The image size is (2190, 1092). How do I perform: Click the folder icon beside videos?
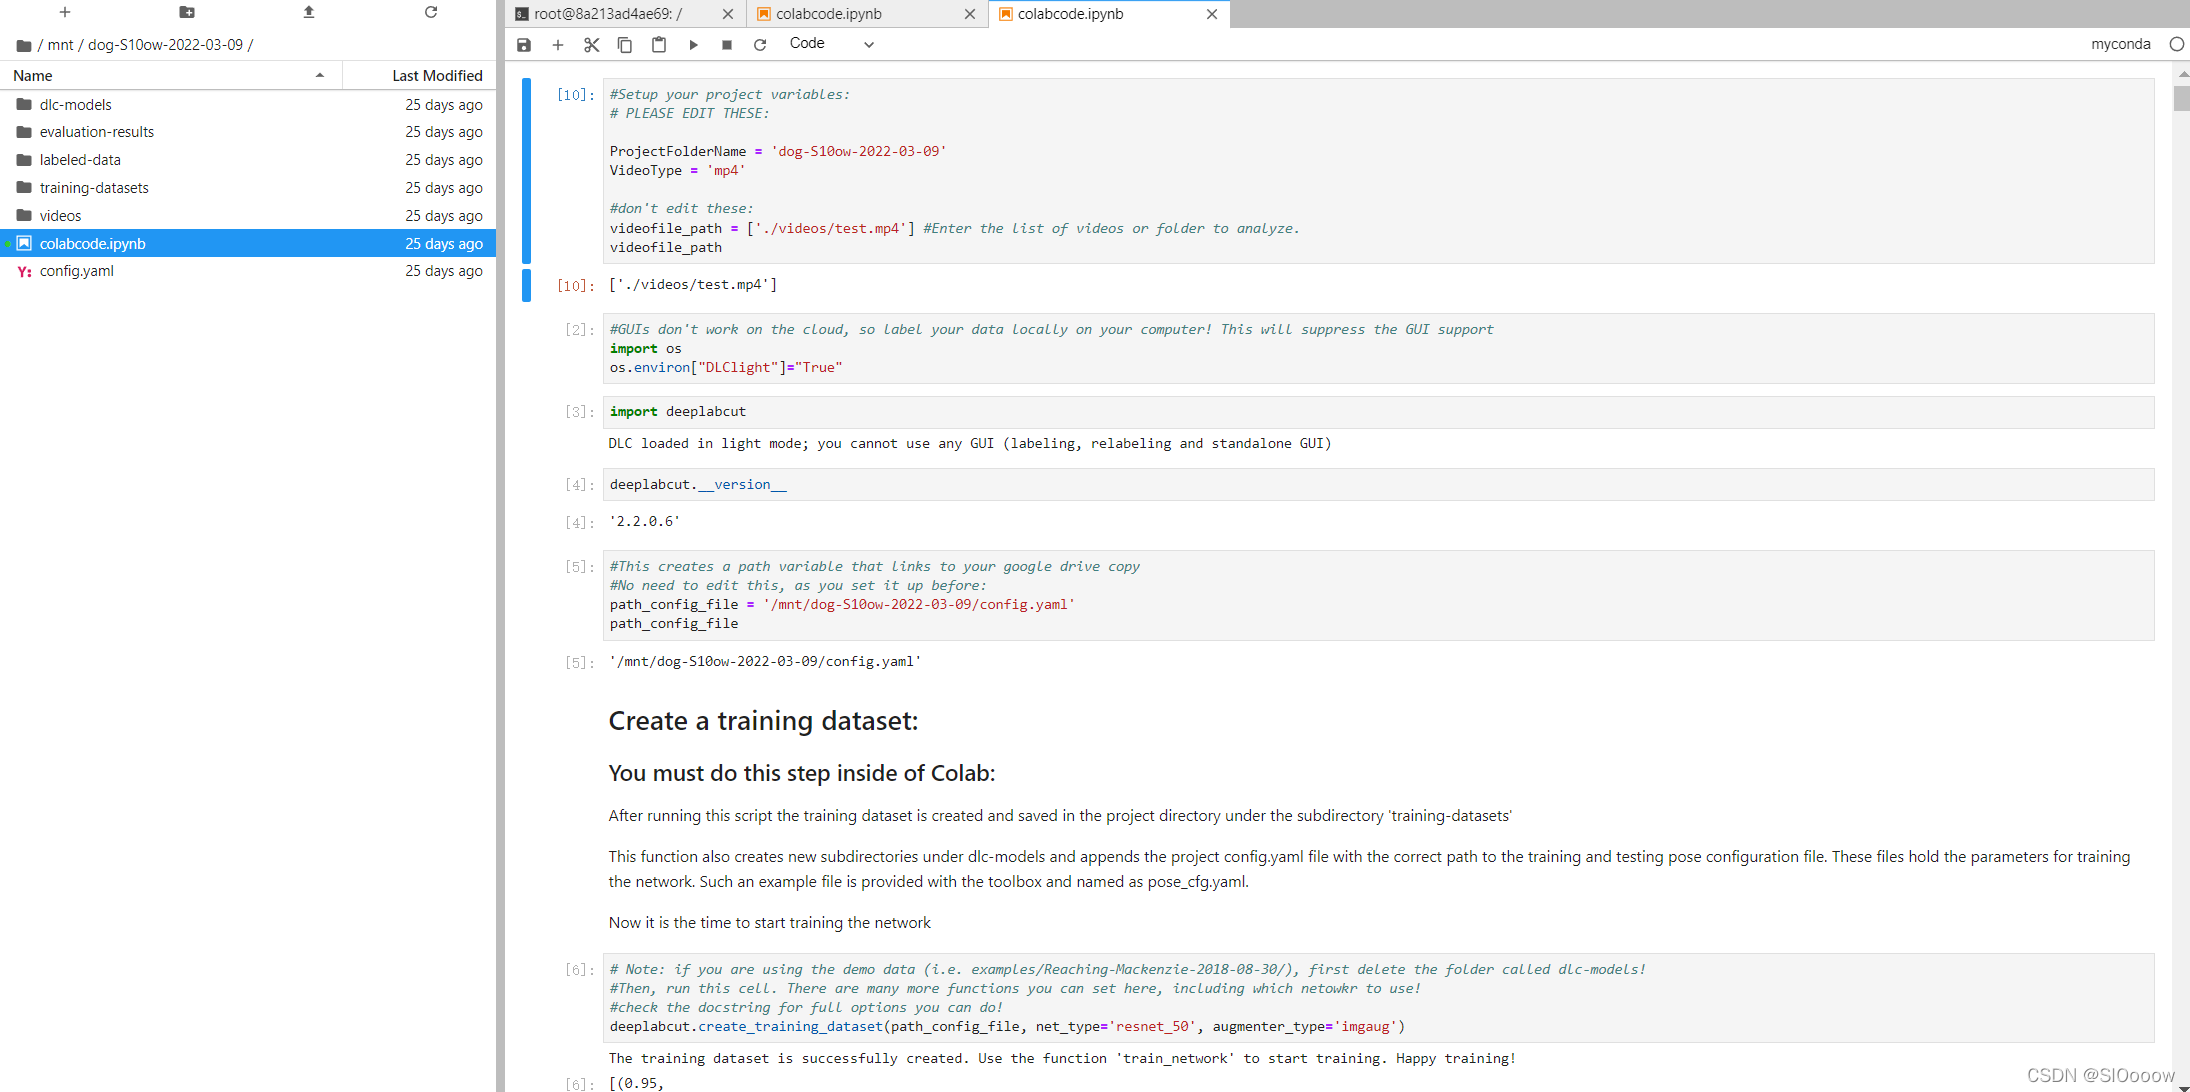(24, 215)
